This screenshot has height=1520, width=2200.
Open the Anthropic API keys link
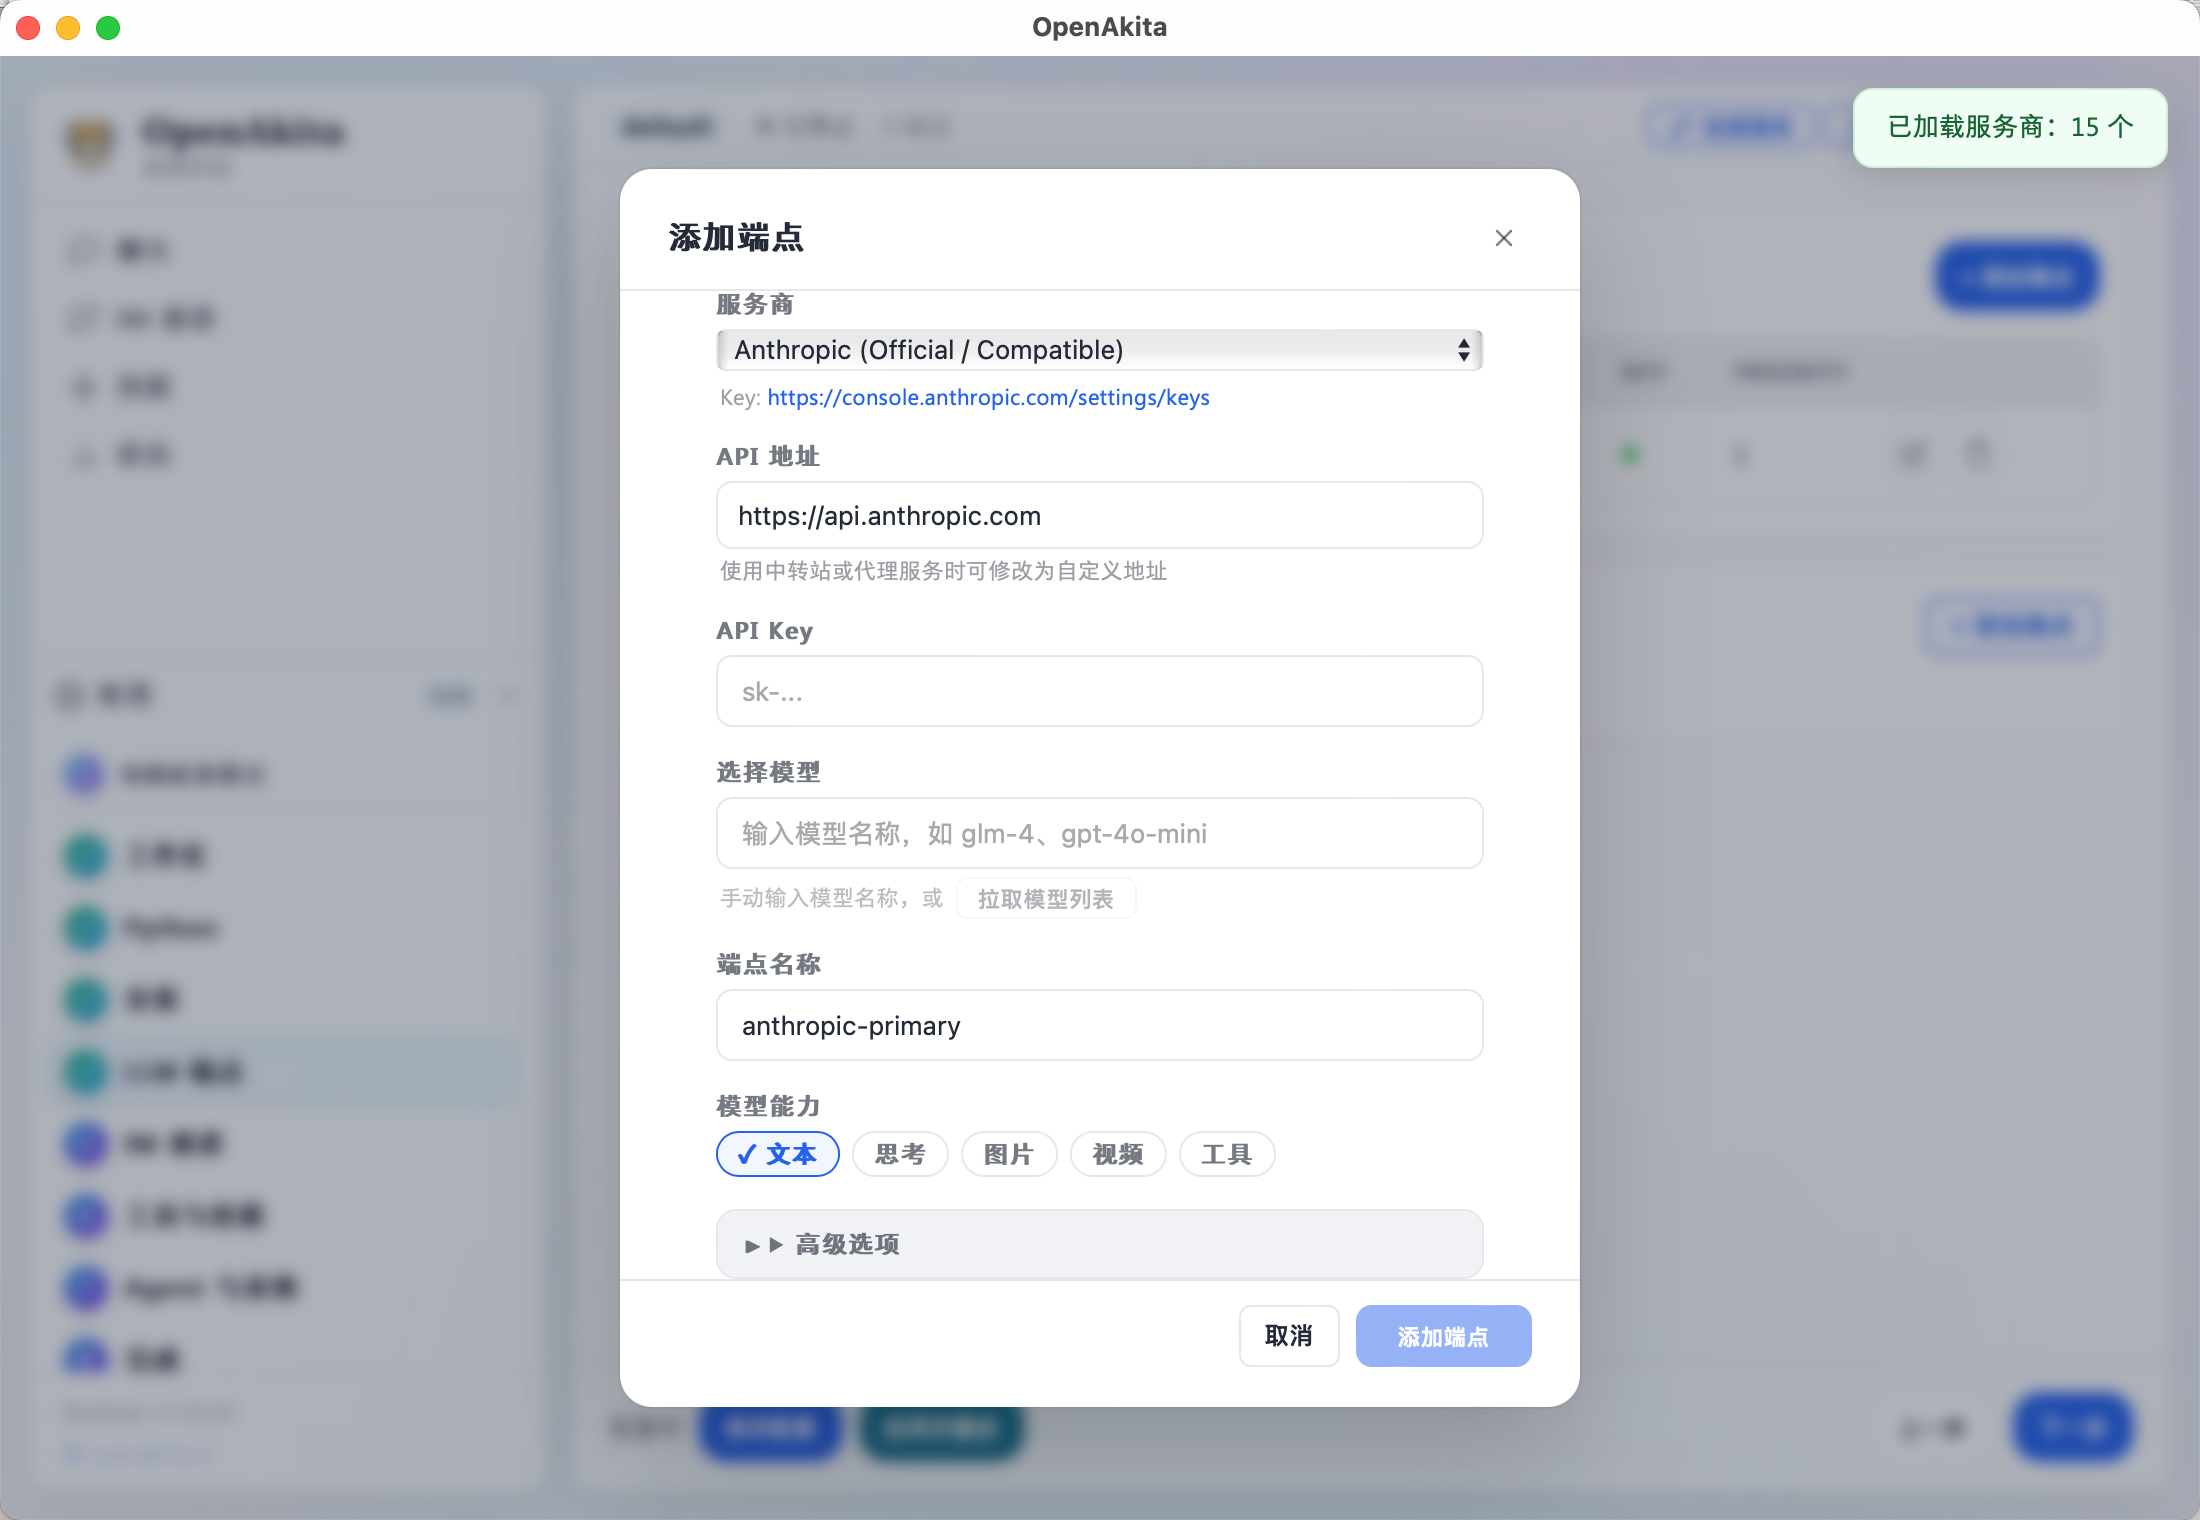point(988,397)
